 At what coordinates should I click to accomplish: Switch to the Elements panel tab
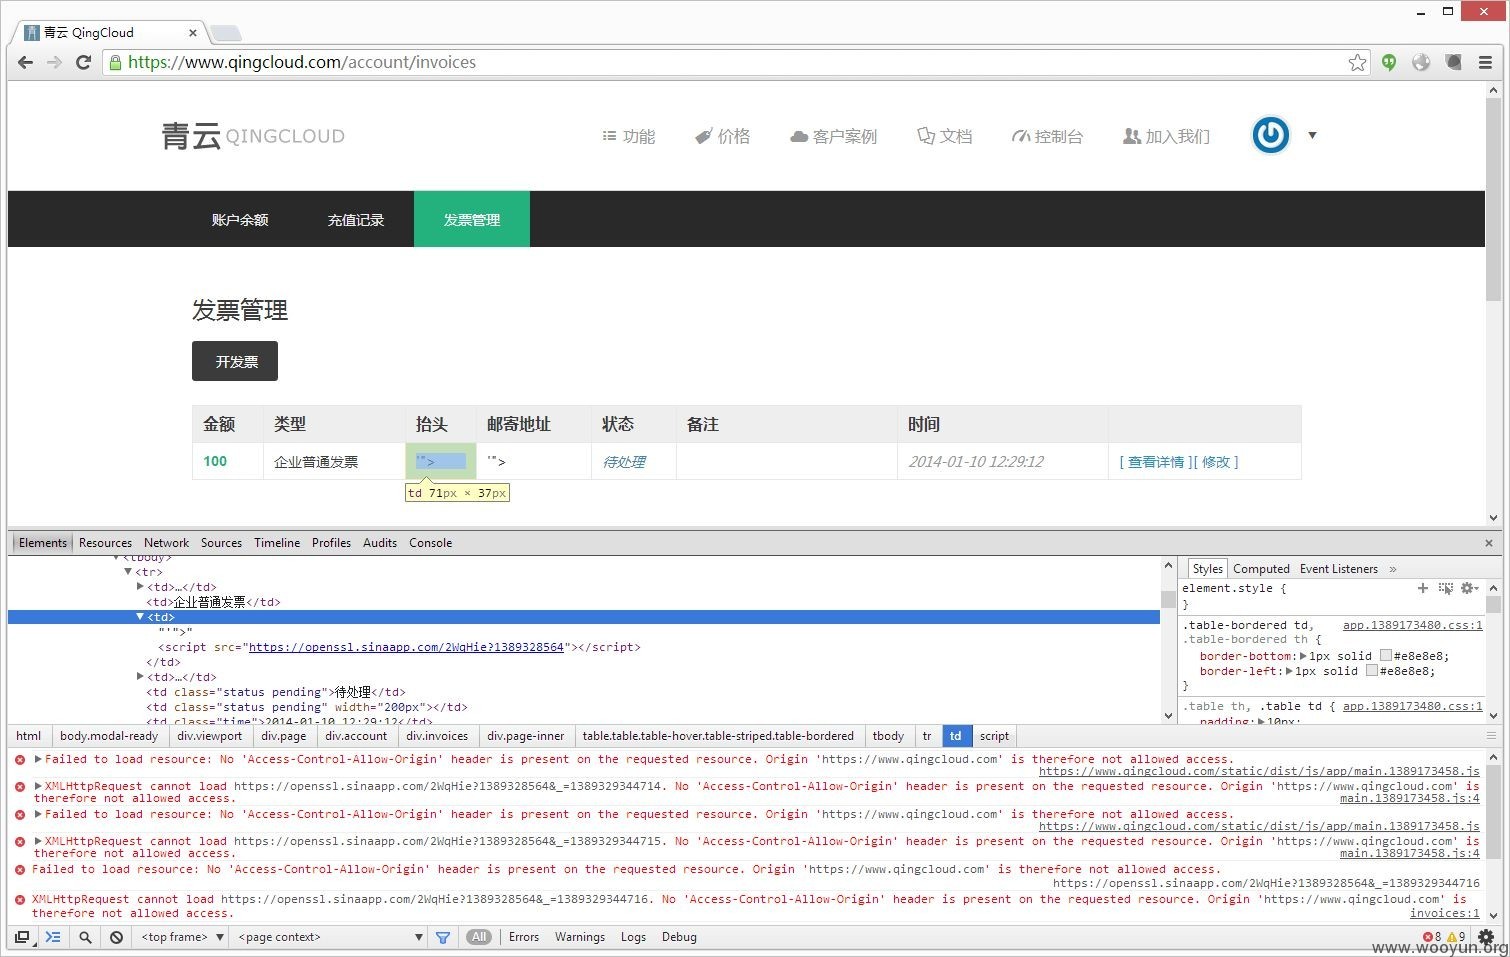coord(43,543)
